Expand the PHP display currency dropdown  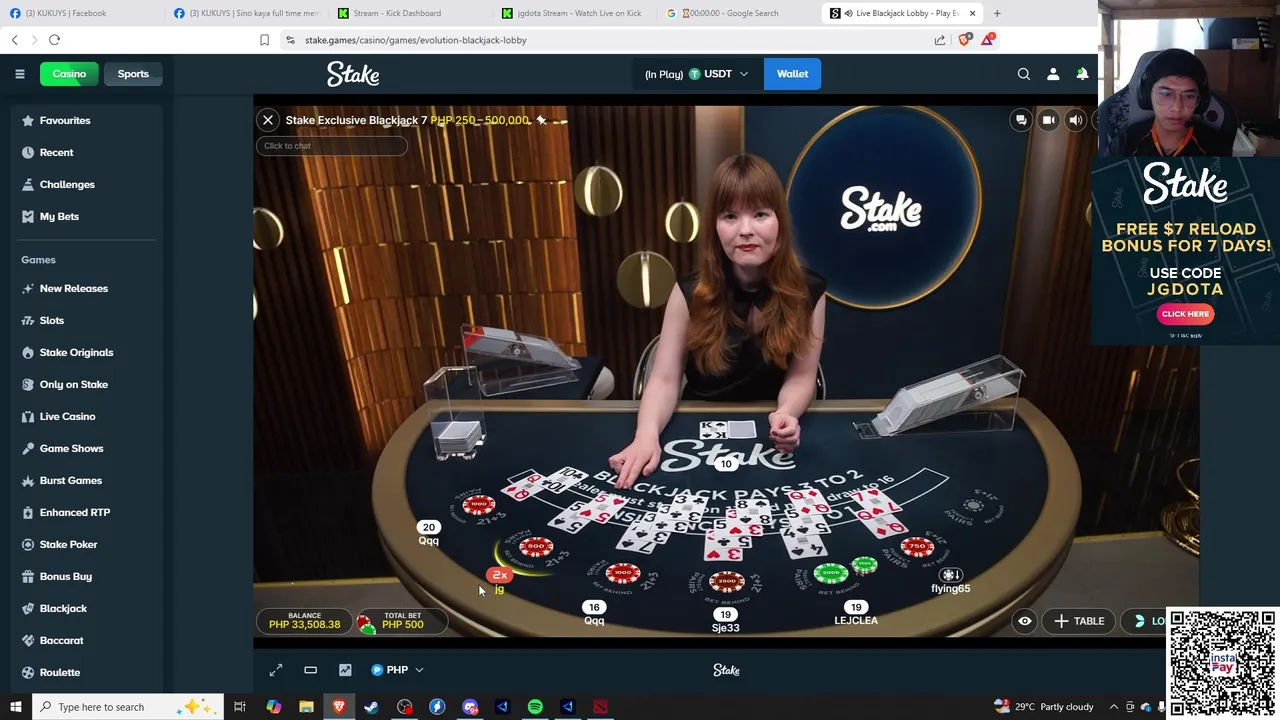tap(397, 670)
